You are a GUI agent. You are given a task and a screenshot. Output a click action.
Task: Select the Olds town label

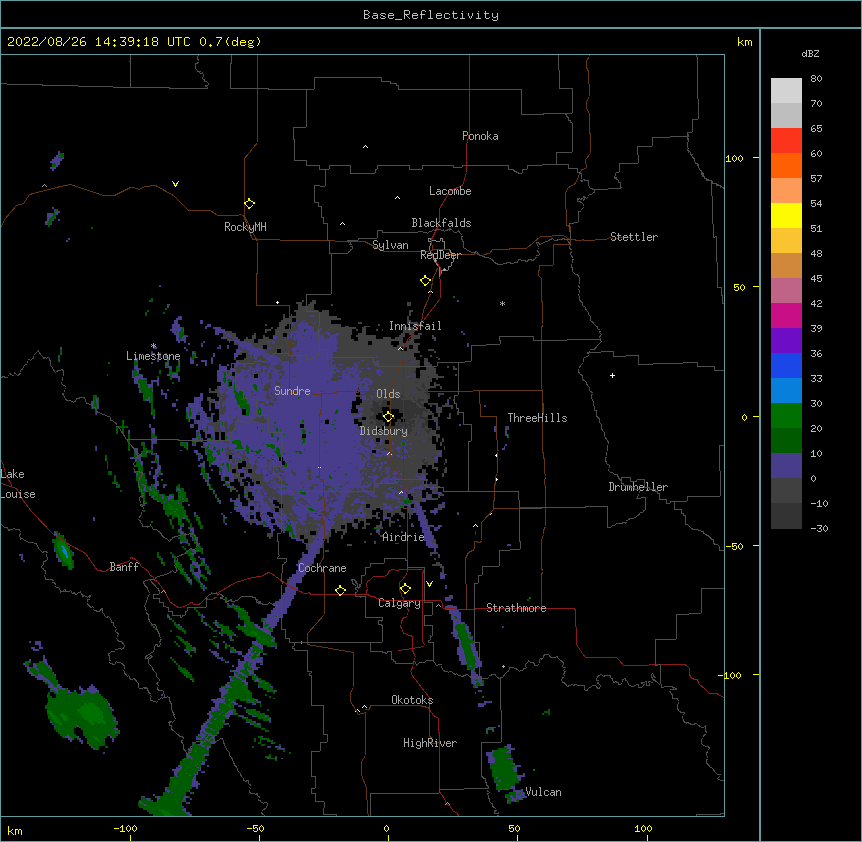pos(388,394)
